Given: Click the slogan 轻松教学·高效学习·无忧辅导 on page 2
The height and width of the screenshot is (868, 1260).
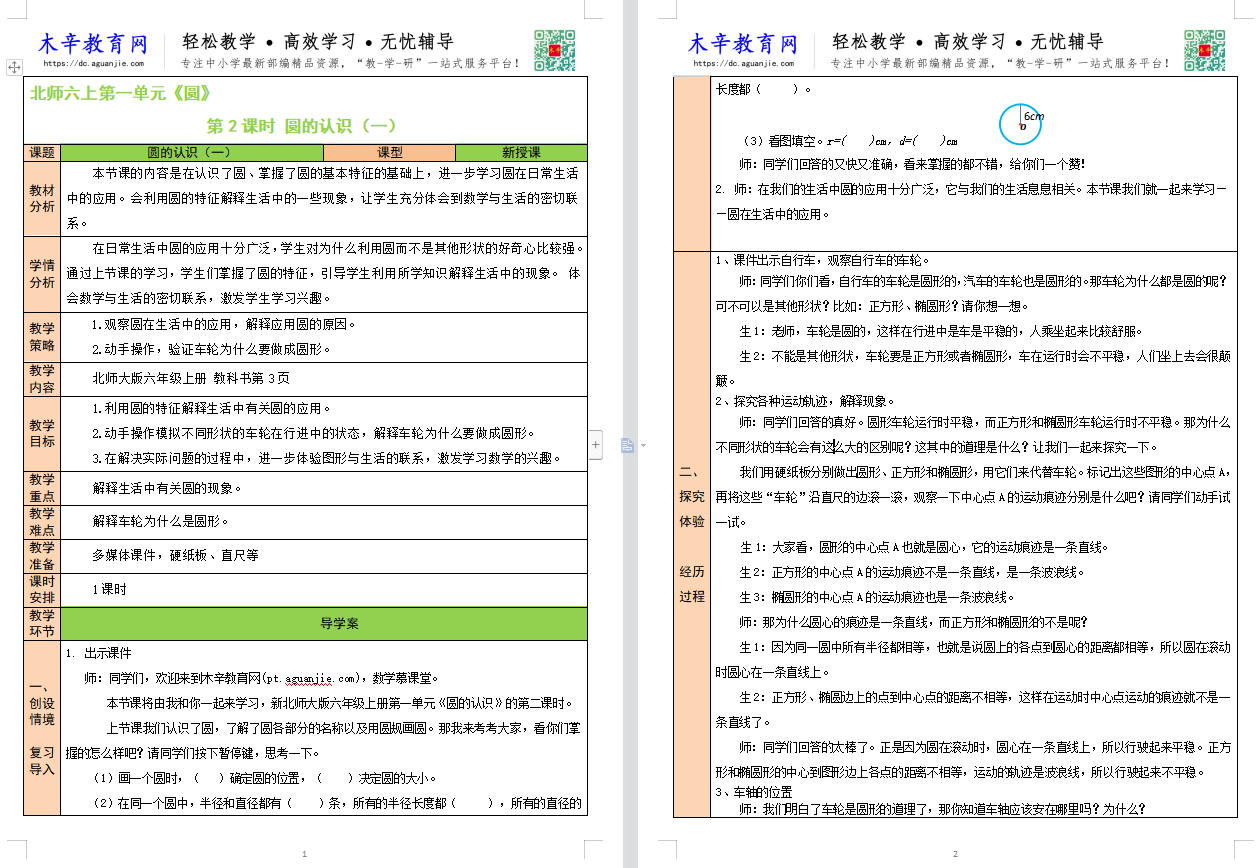Looking at the screenshot, I should [x=969, y=42].
